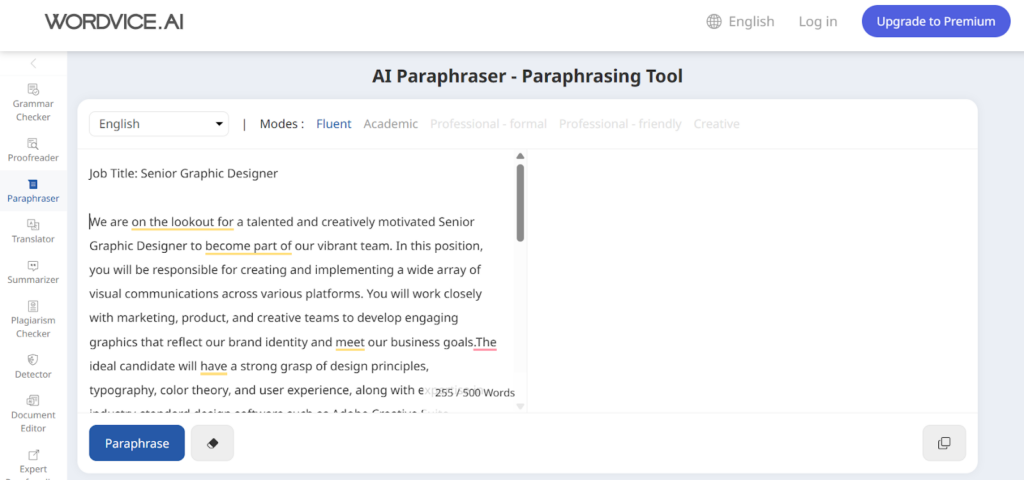Collapse the left sidebar with chevron
The height and width of the screenshot is (480, 1024).
33,64
